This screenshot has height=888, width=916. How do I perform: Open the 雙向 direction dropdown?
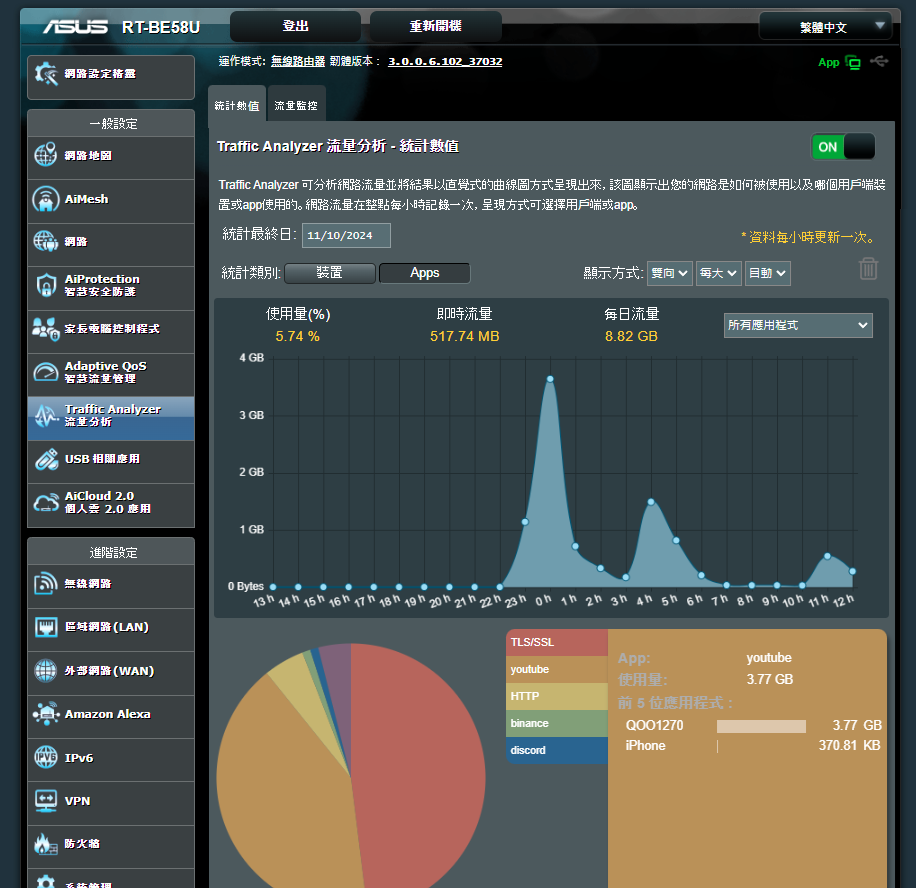(x=669, y=273)
